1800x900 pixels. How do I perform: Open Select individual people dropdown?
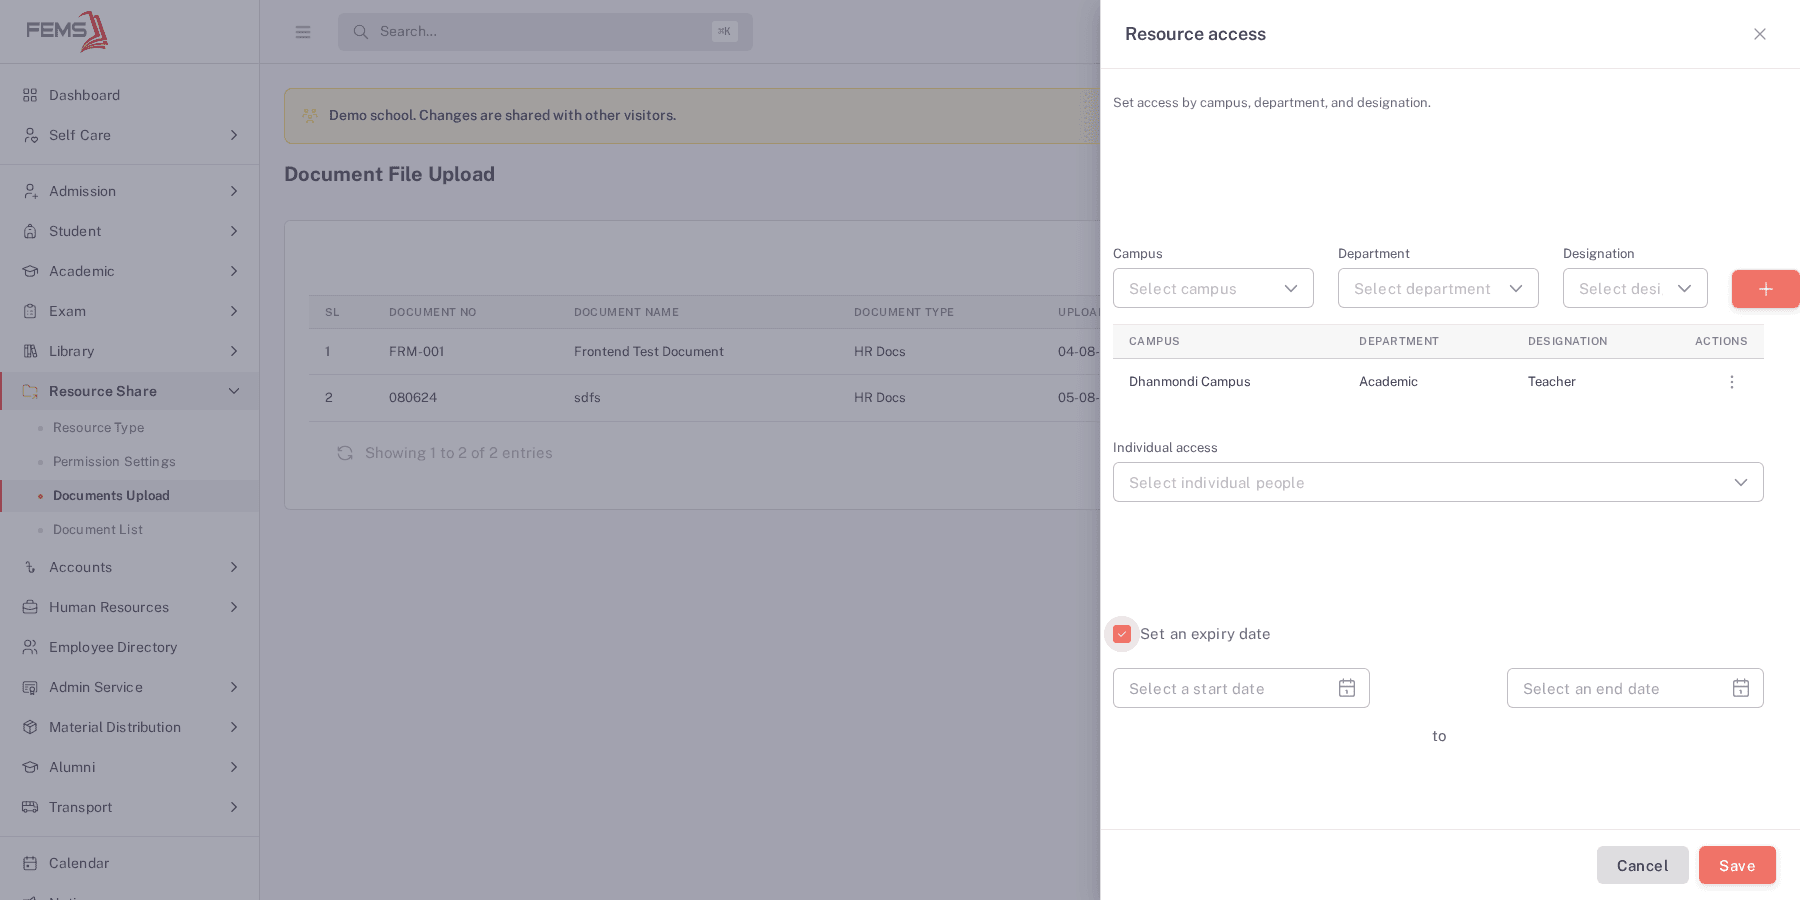(x=1438, y=482)
